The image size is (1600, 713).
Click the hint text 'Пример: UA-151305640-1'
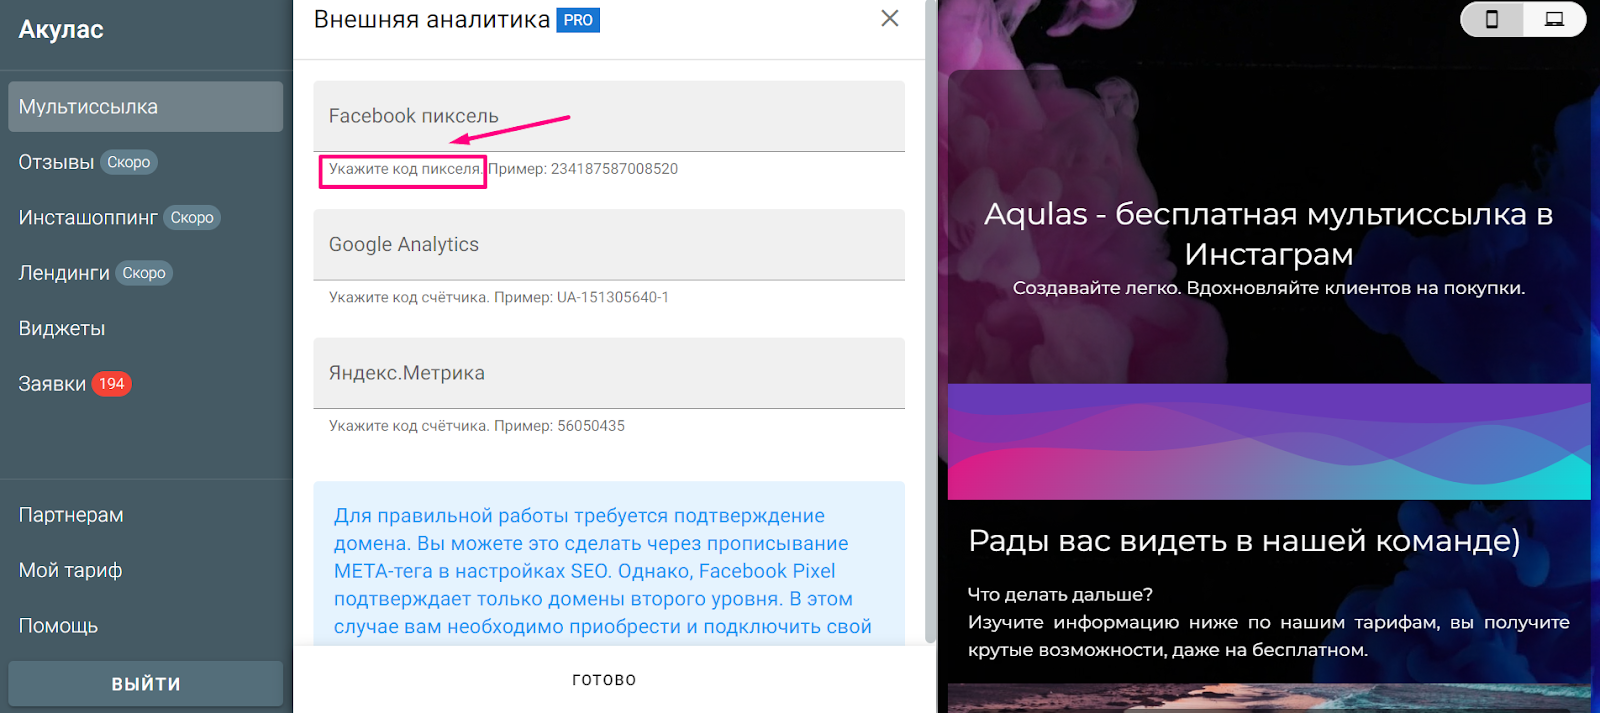coord(581,298)
